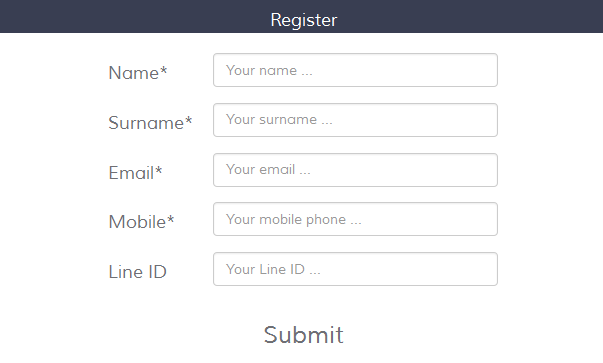This screenshot has height=363, width=603.
Task: Click the 'Your name ...' placeholder text
Action: pos(269,70)
